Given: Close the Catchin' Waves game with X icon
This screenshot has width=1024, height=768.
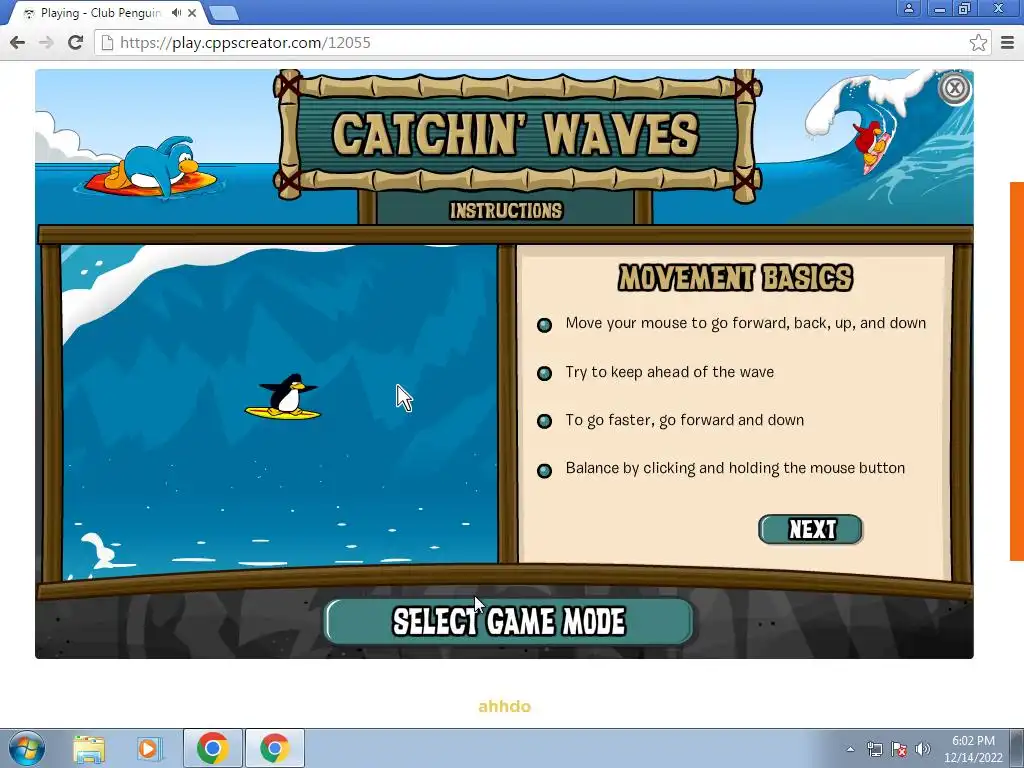Looking at the screenshot, I should (x=954, y=88).
